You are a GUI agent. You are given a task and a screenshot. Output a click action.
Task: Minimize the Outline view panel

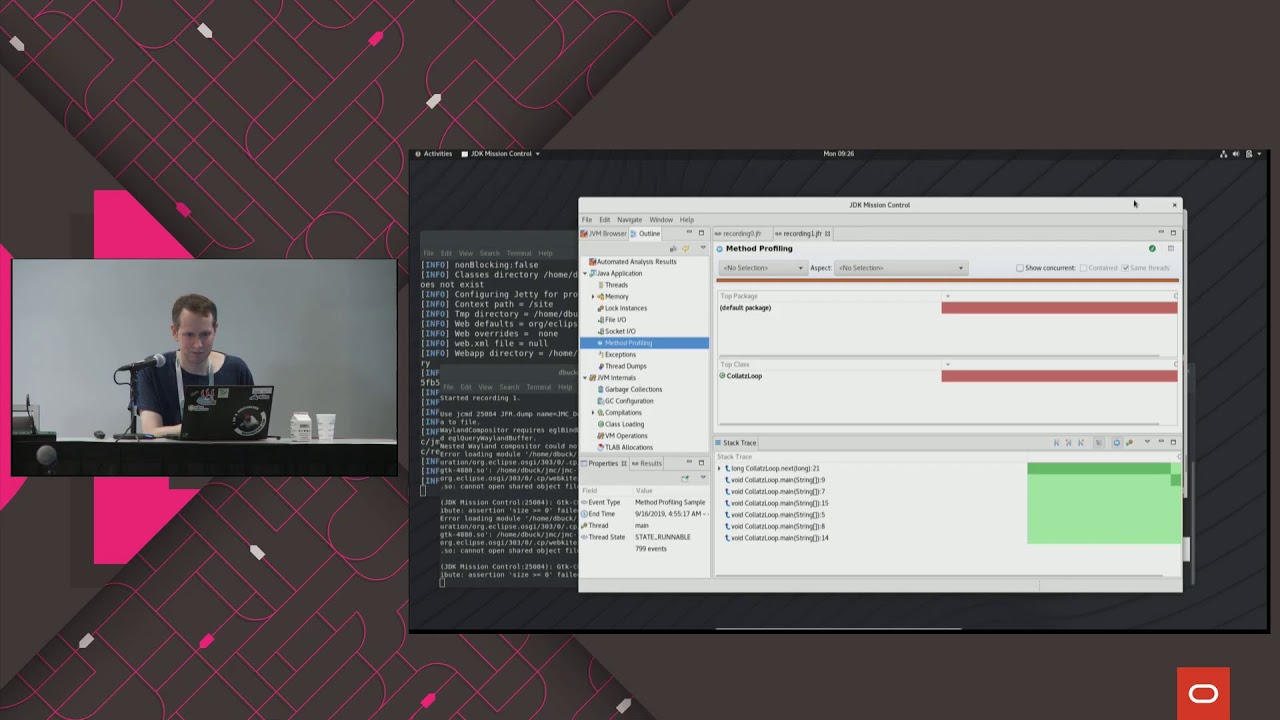point(689,232)
